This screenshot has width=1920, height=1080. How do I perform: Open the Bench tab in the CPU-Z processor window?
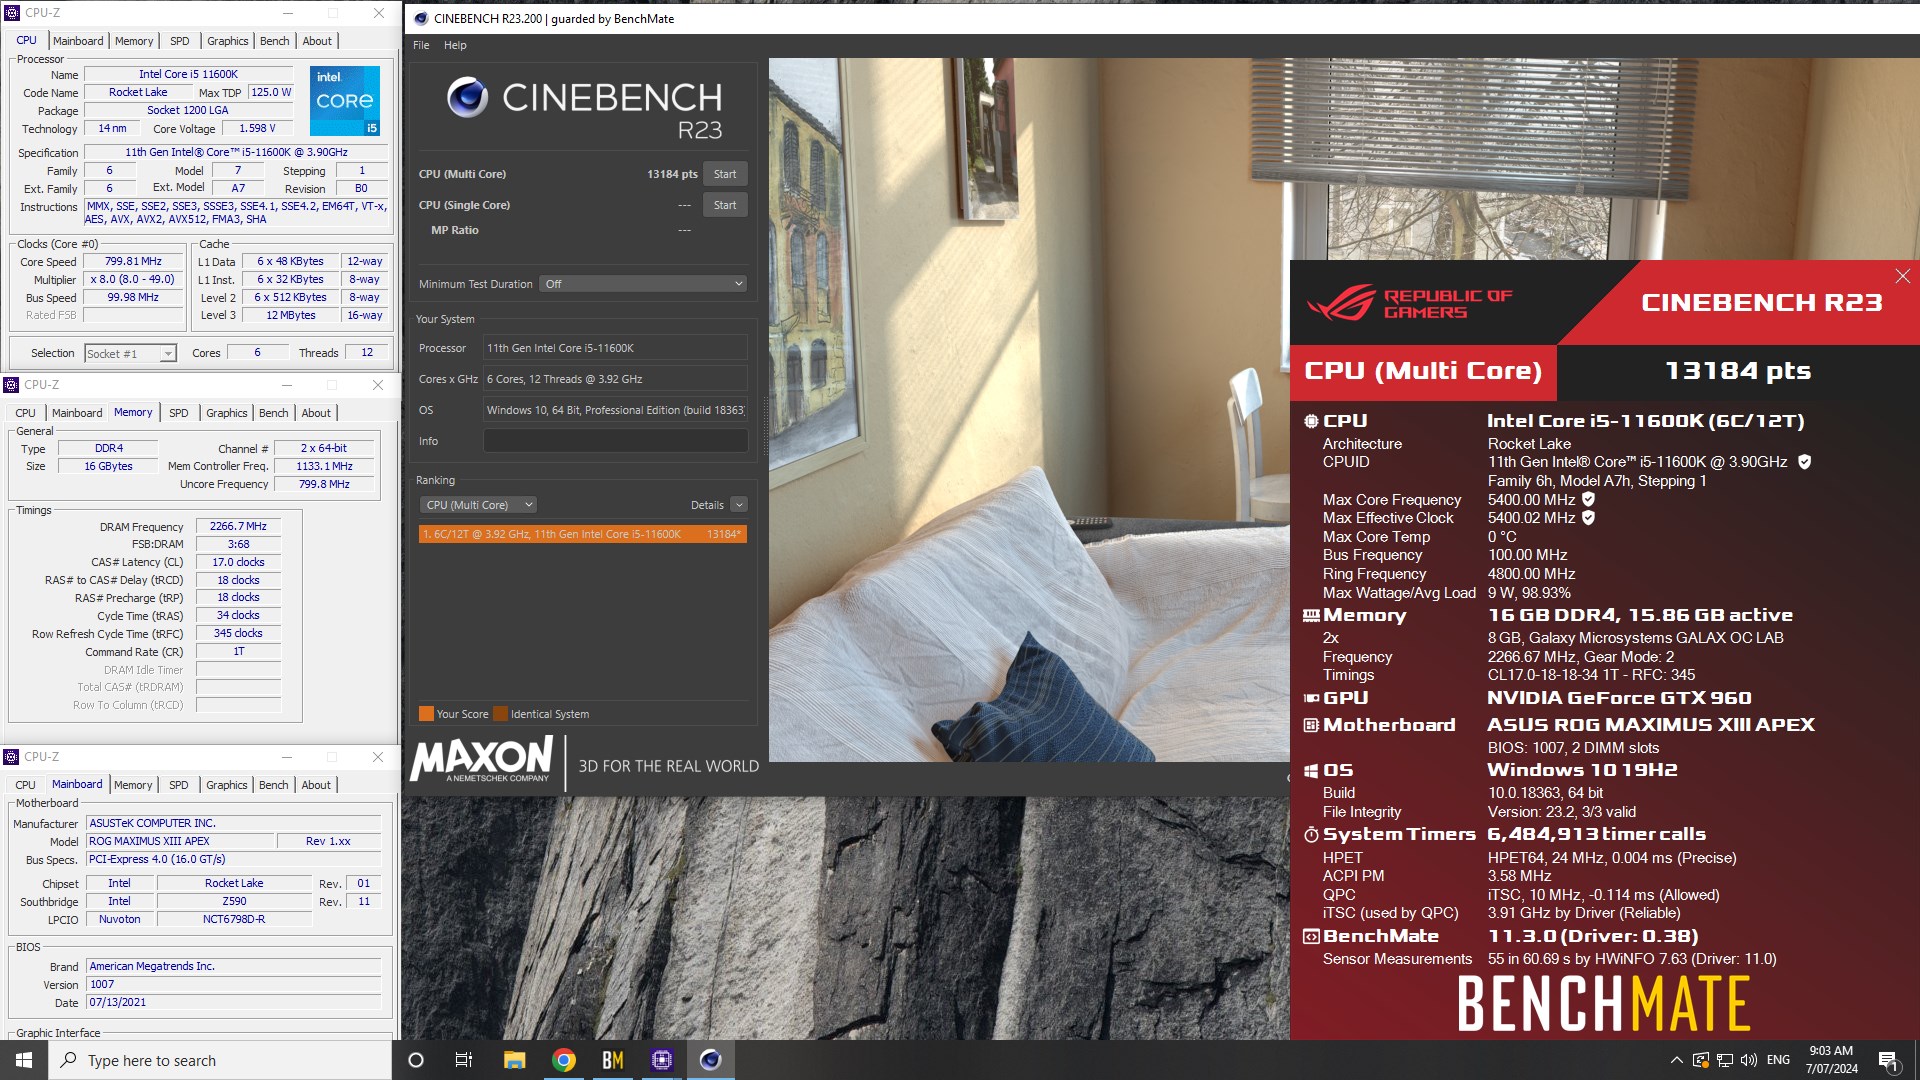pyautogui.click(x=274, y=41)
